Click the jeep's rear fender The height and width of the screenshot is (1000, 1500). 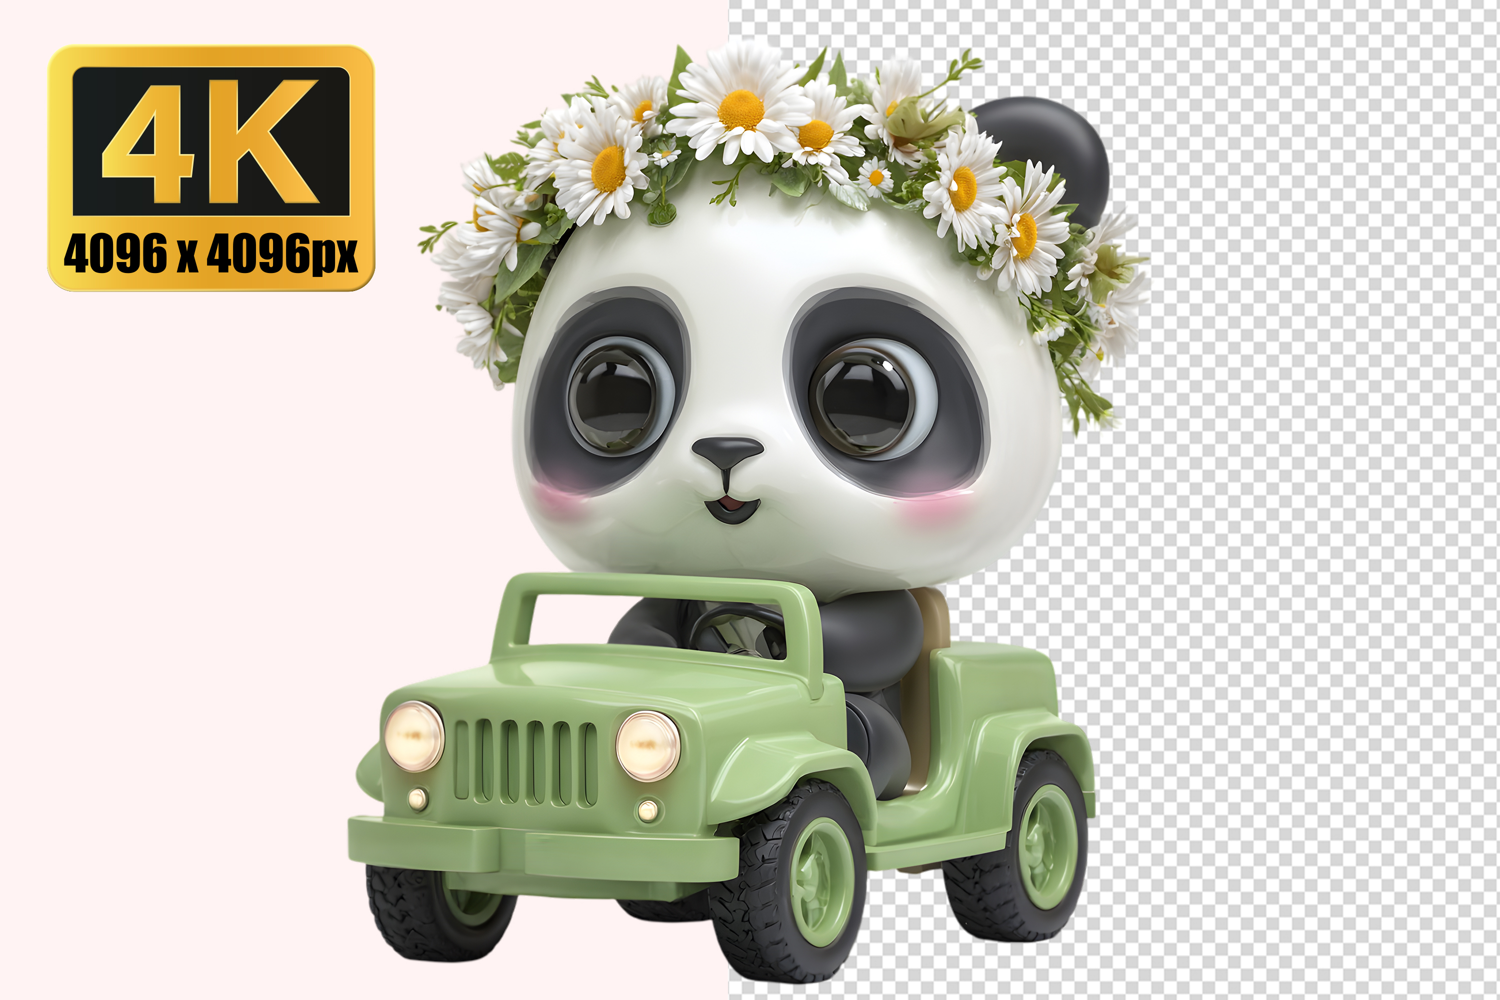pos(1030,735)
